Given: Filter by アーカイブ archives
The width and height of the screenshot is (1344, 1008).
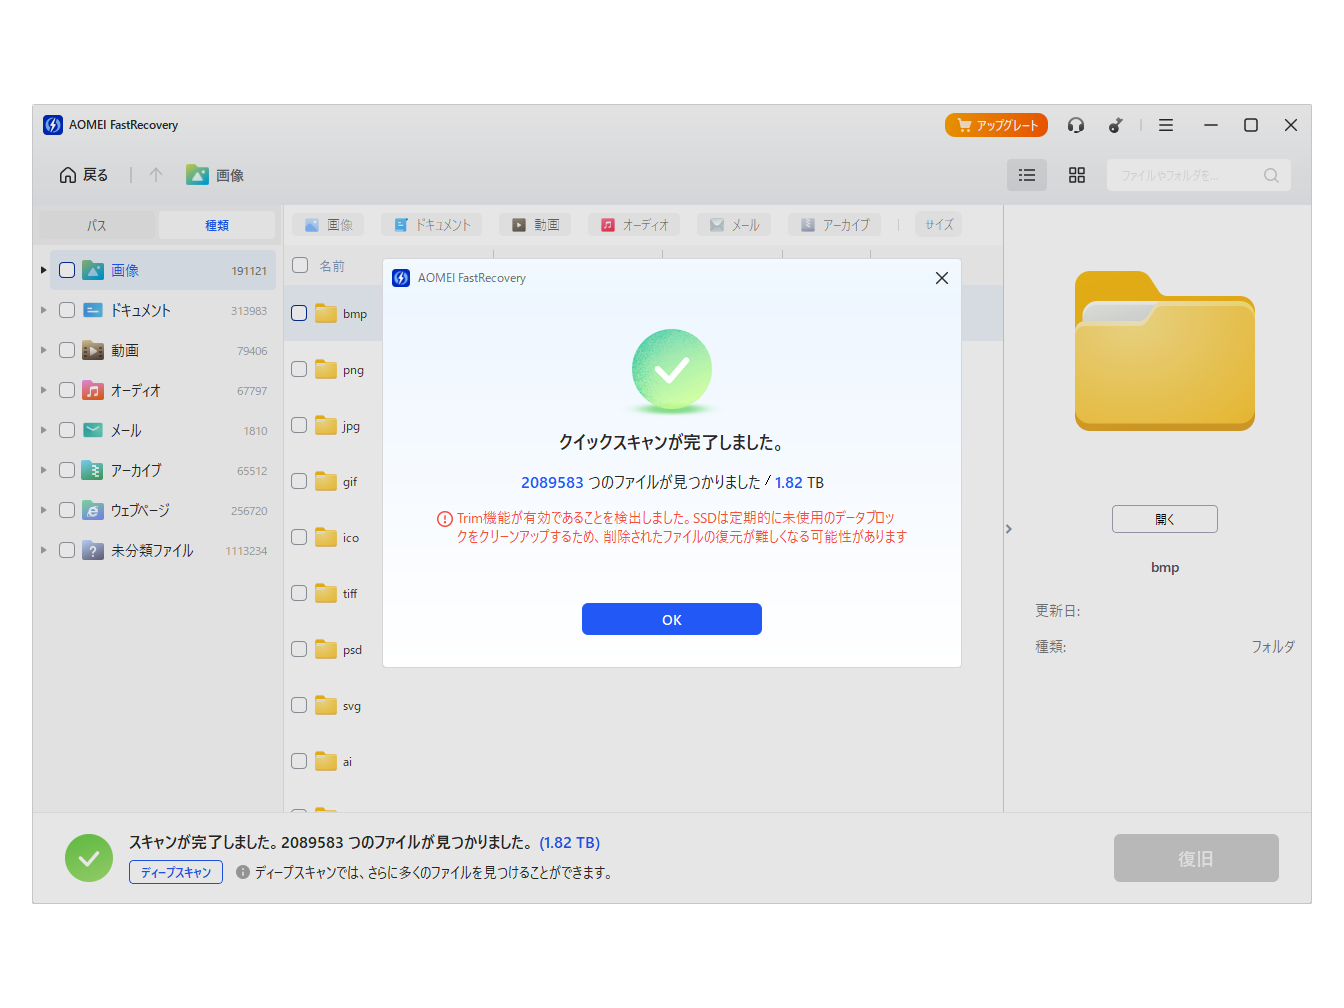Looking at the screenshot, I should click(834, 225).
